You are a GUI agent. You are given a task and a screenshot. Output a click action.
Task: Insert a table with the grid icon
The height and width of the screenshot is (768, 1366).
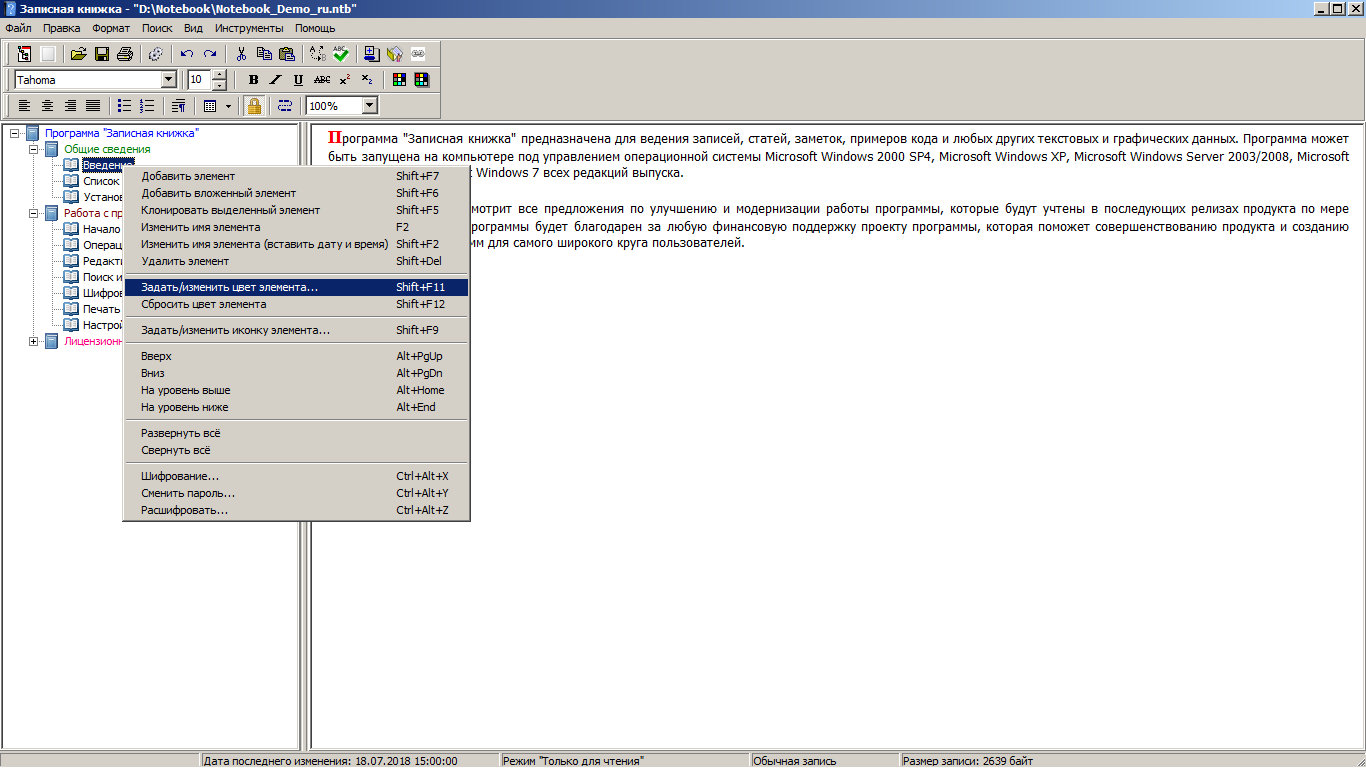[210, 106]
